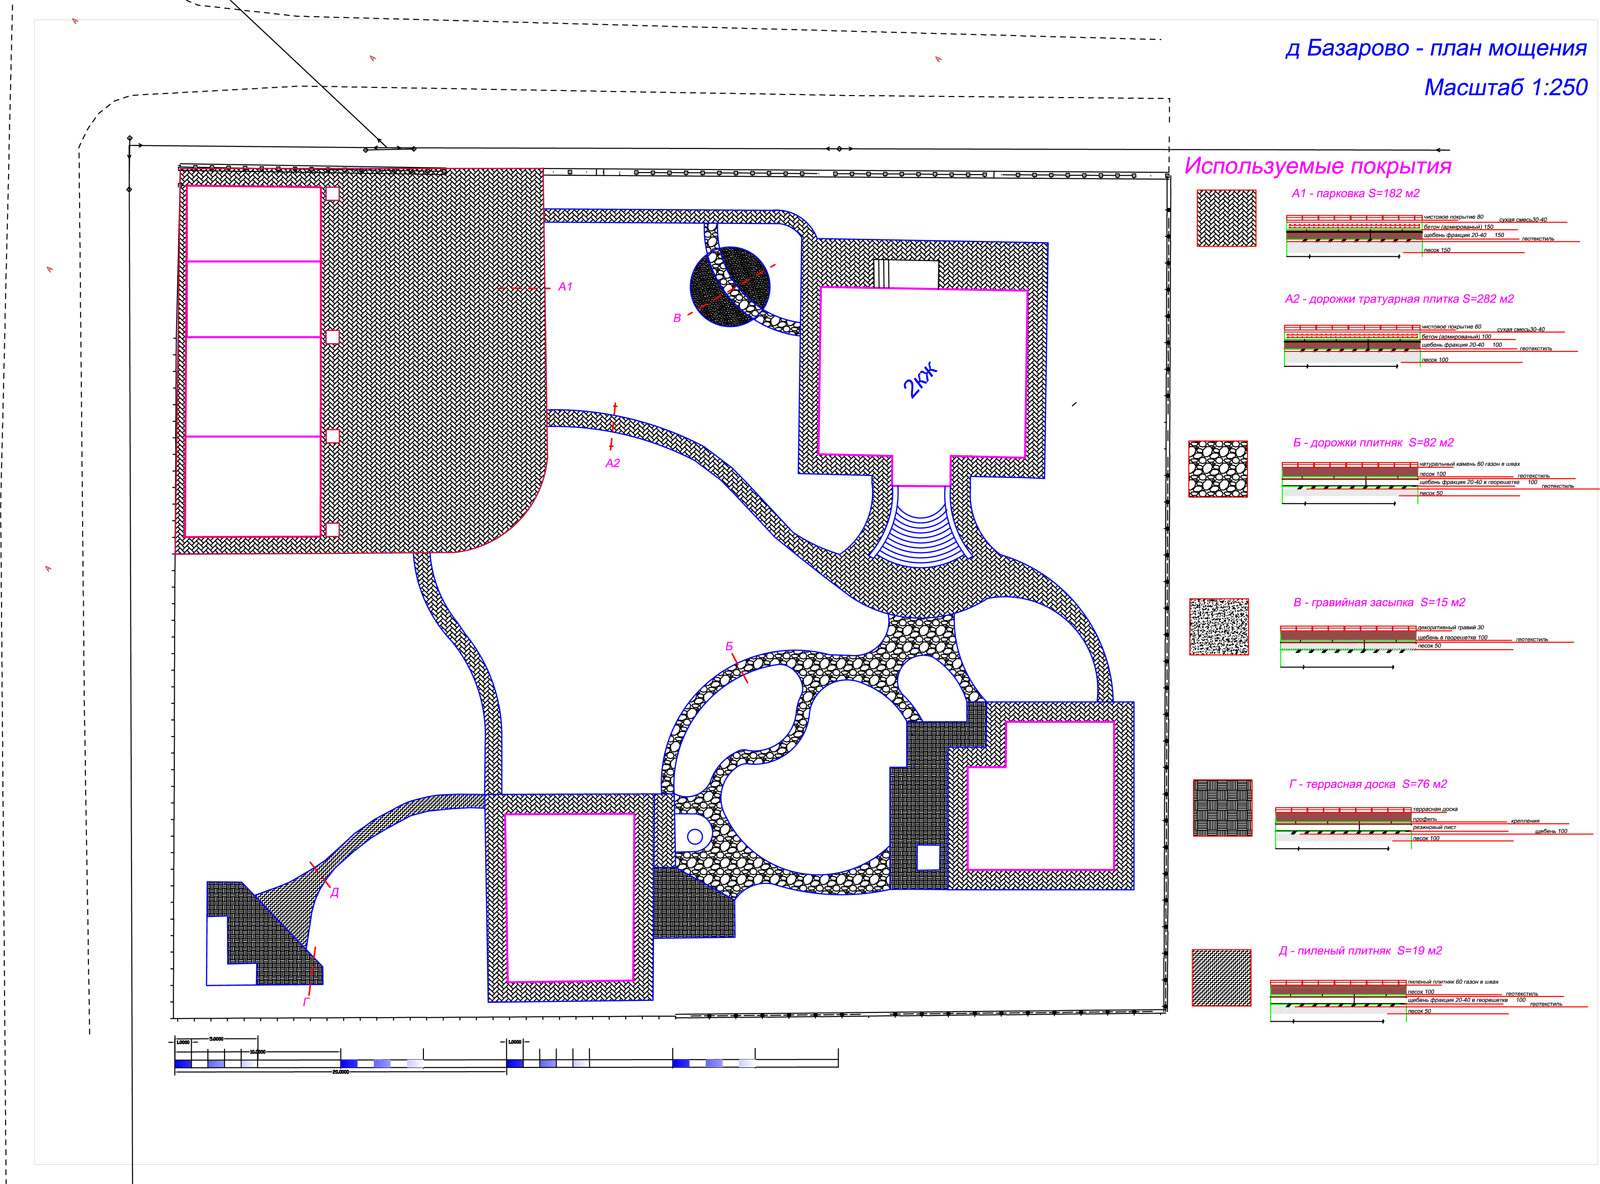Click the A1 parking hatch swatch in legend

tap(1226, 218)
